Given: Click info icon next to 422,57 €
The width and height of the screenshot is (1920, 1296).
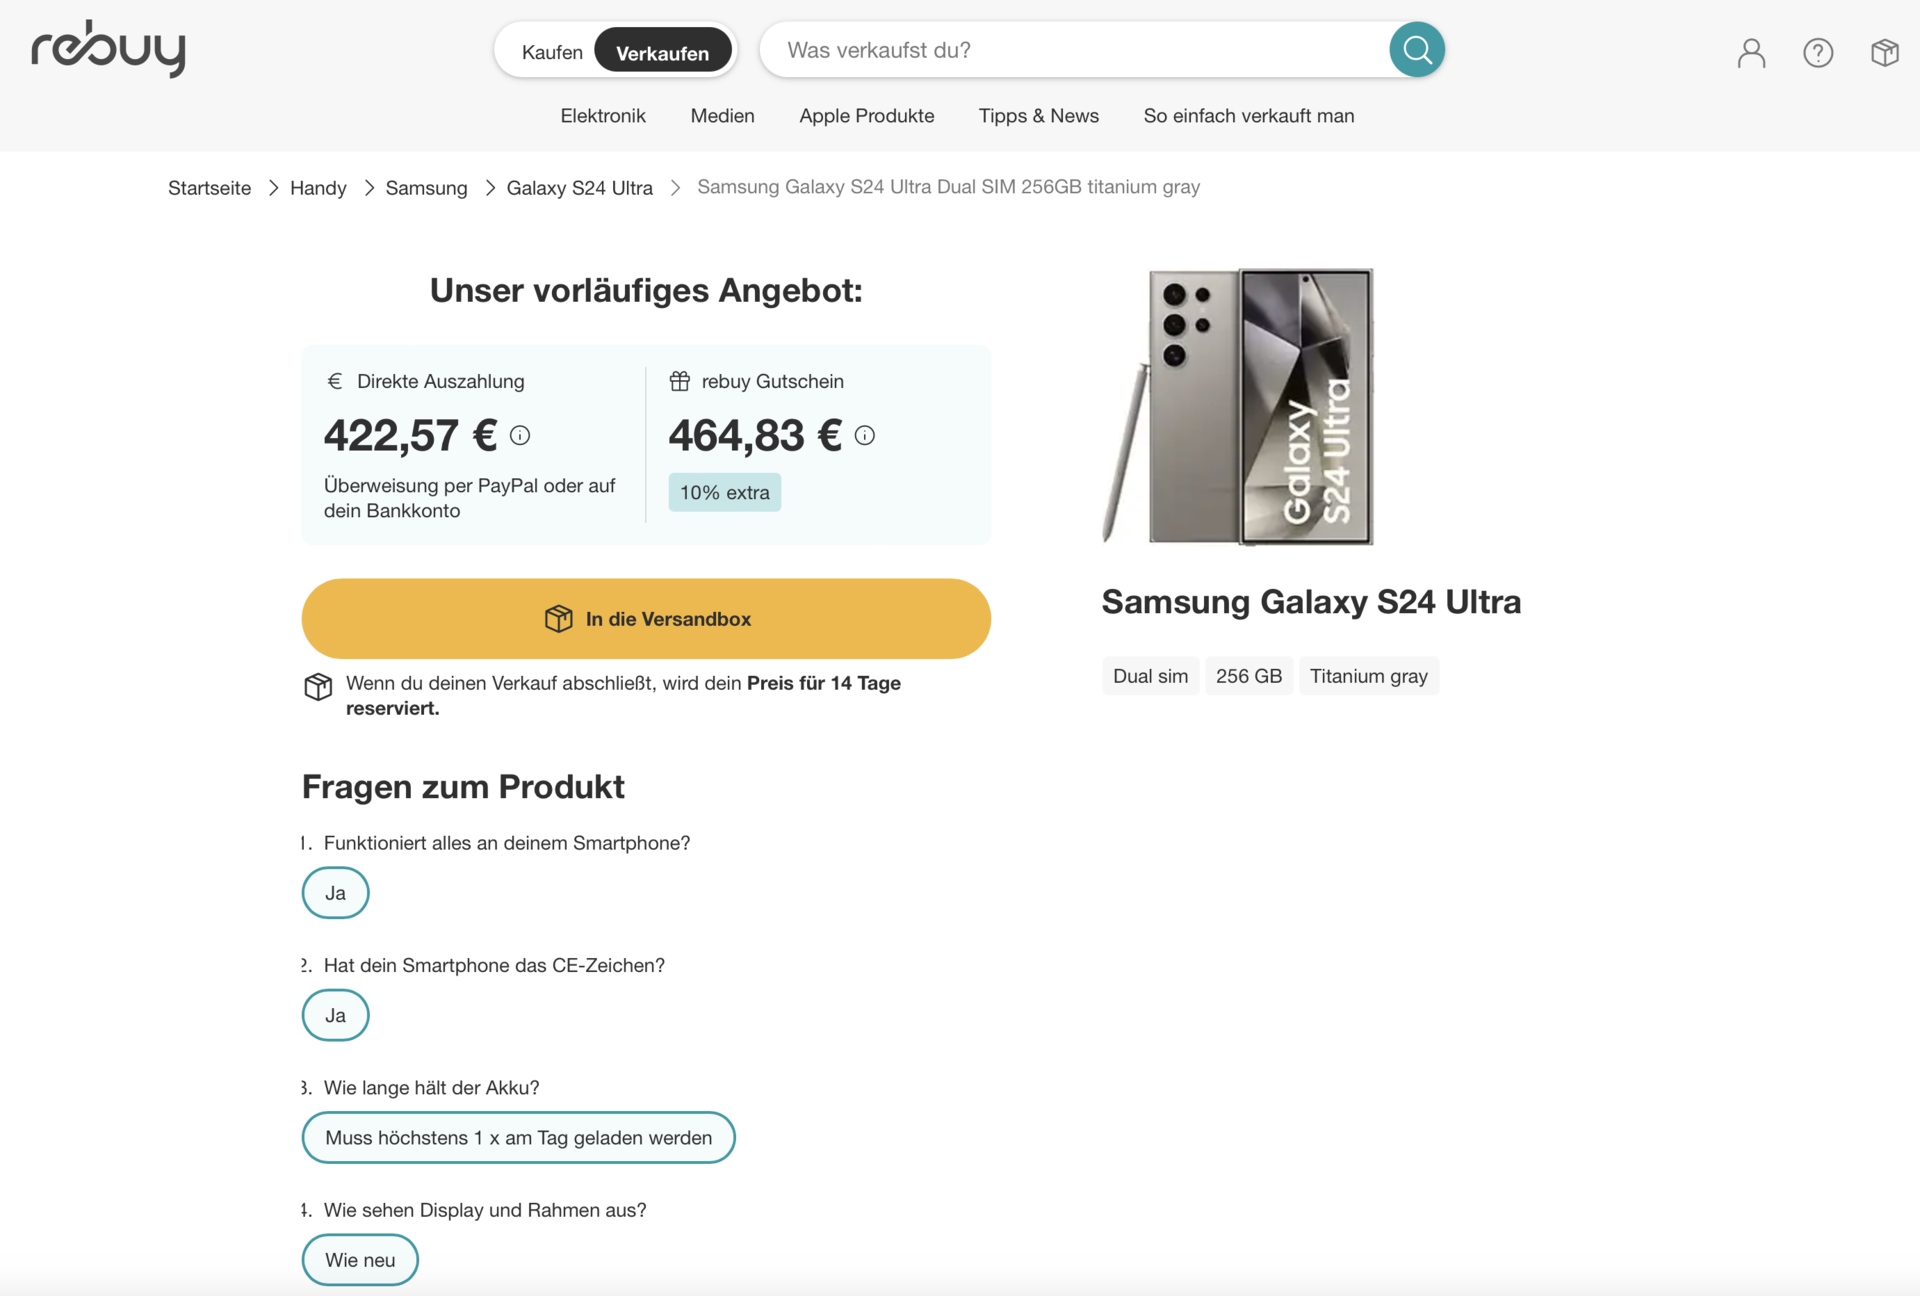Looking at the screenshot, I should pyautogui.click(x=520, y=435).
